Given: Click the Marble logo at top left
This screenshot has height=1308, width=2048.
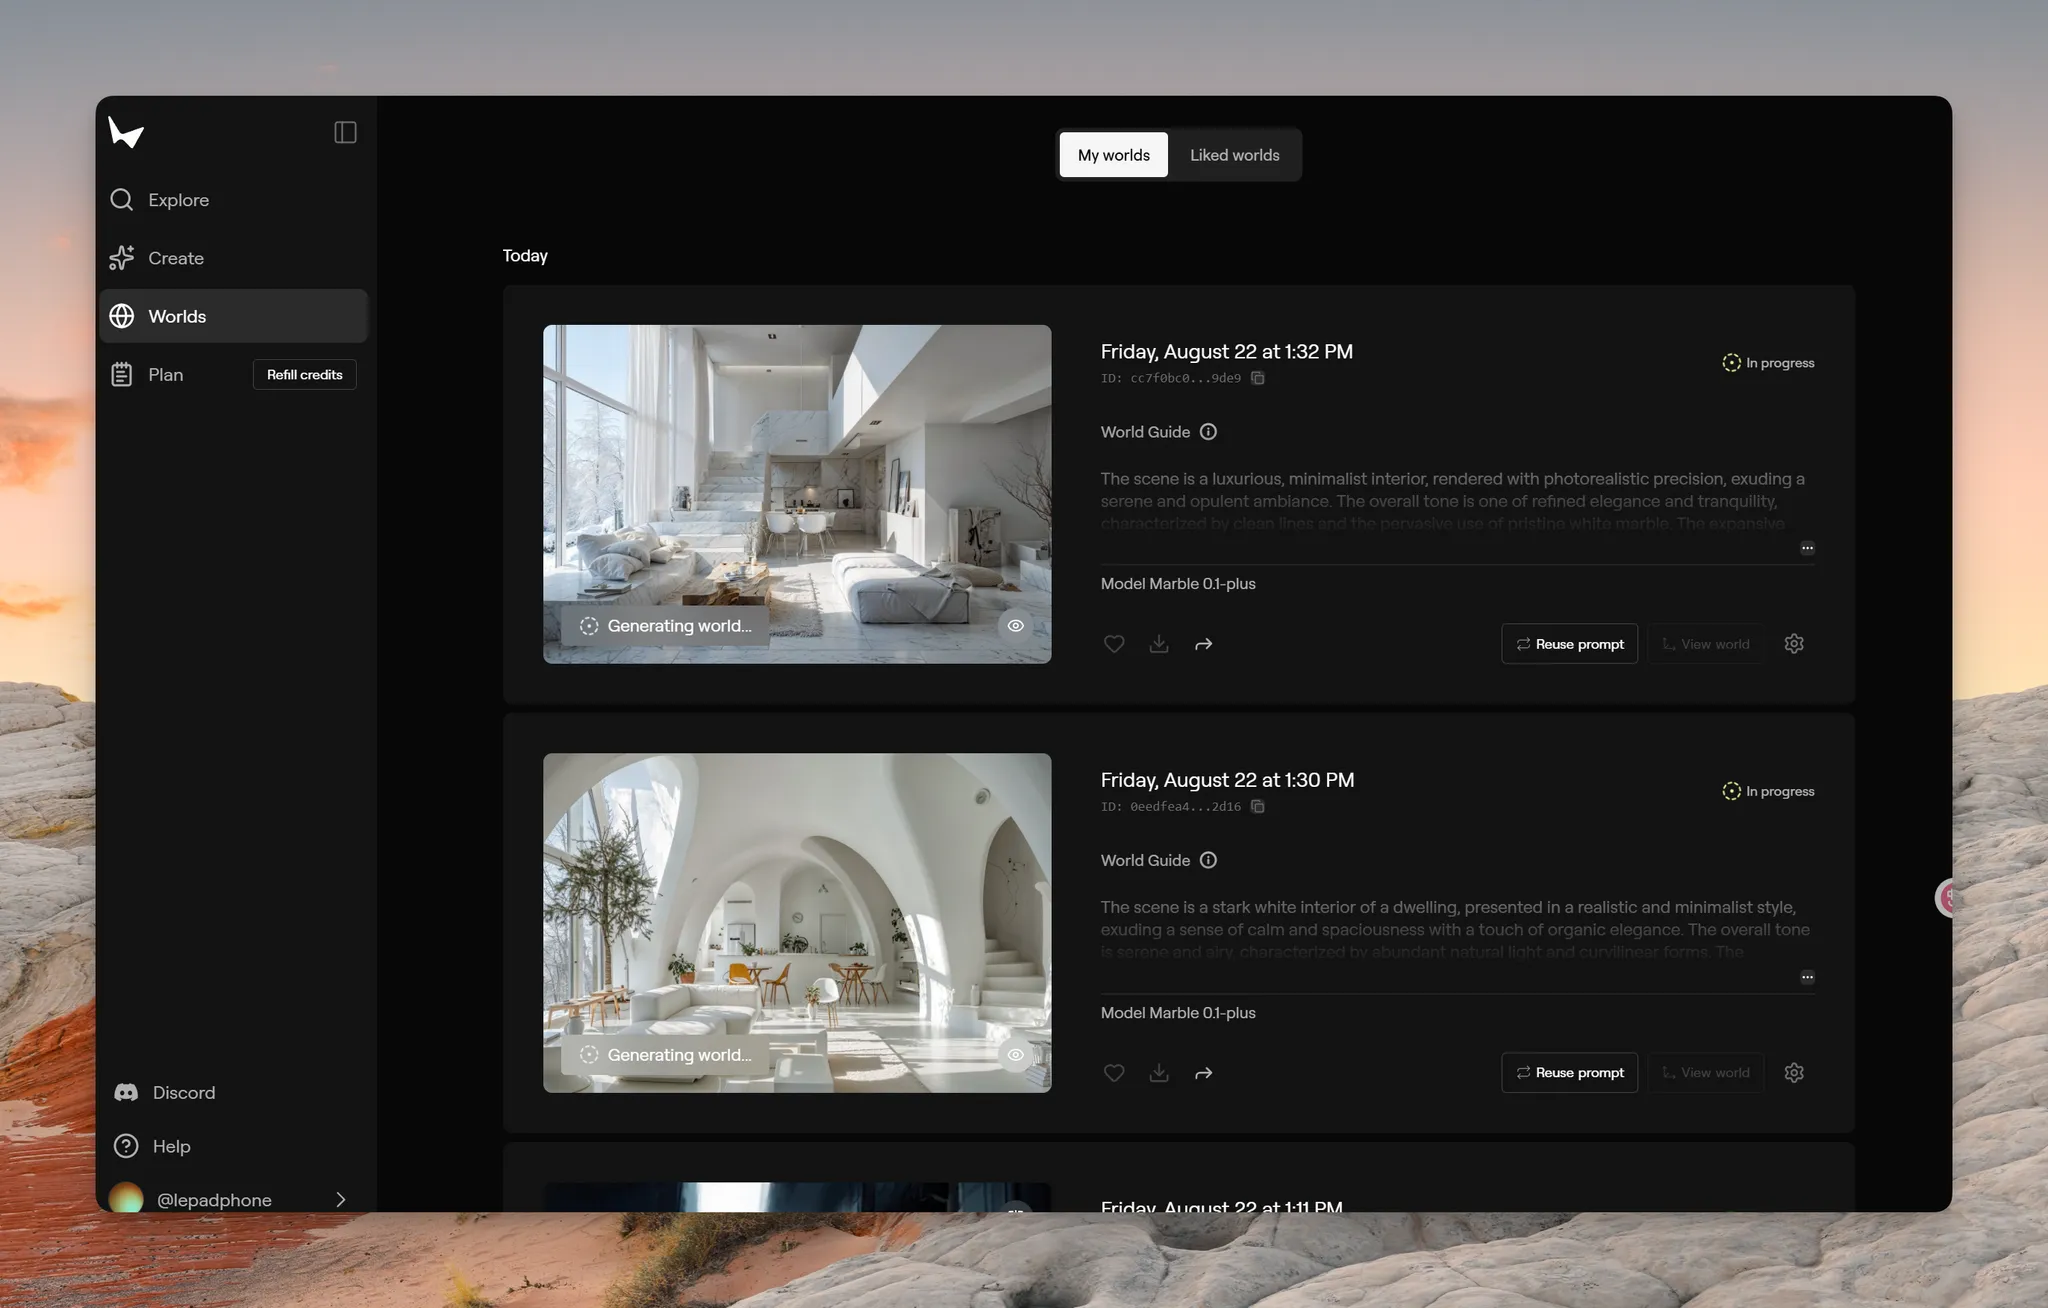Looking at the screenshot, I should click(x=126, y=132).
